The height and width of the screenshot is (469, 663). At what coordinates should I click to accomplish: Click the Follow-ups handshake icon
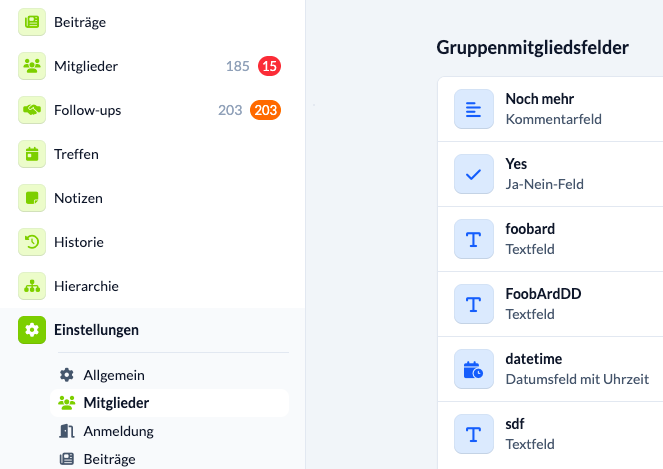point(32,110)
